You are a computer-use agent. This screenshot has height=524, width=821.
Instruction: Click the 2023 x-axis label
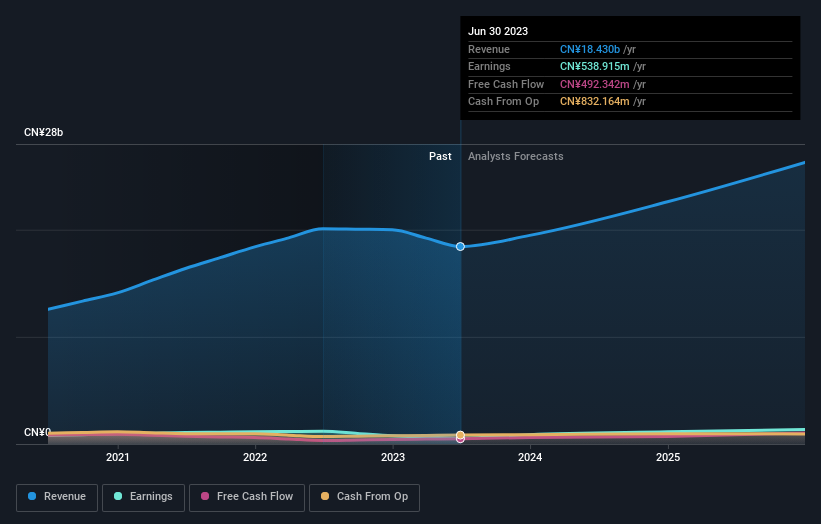[393, 457]
